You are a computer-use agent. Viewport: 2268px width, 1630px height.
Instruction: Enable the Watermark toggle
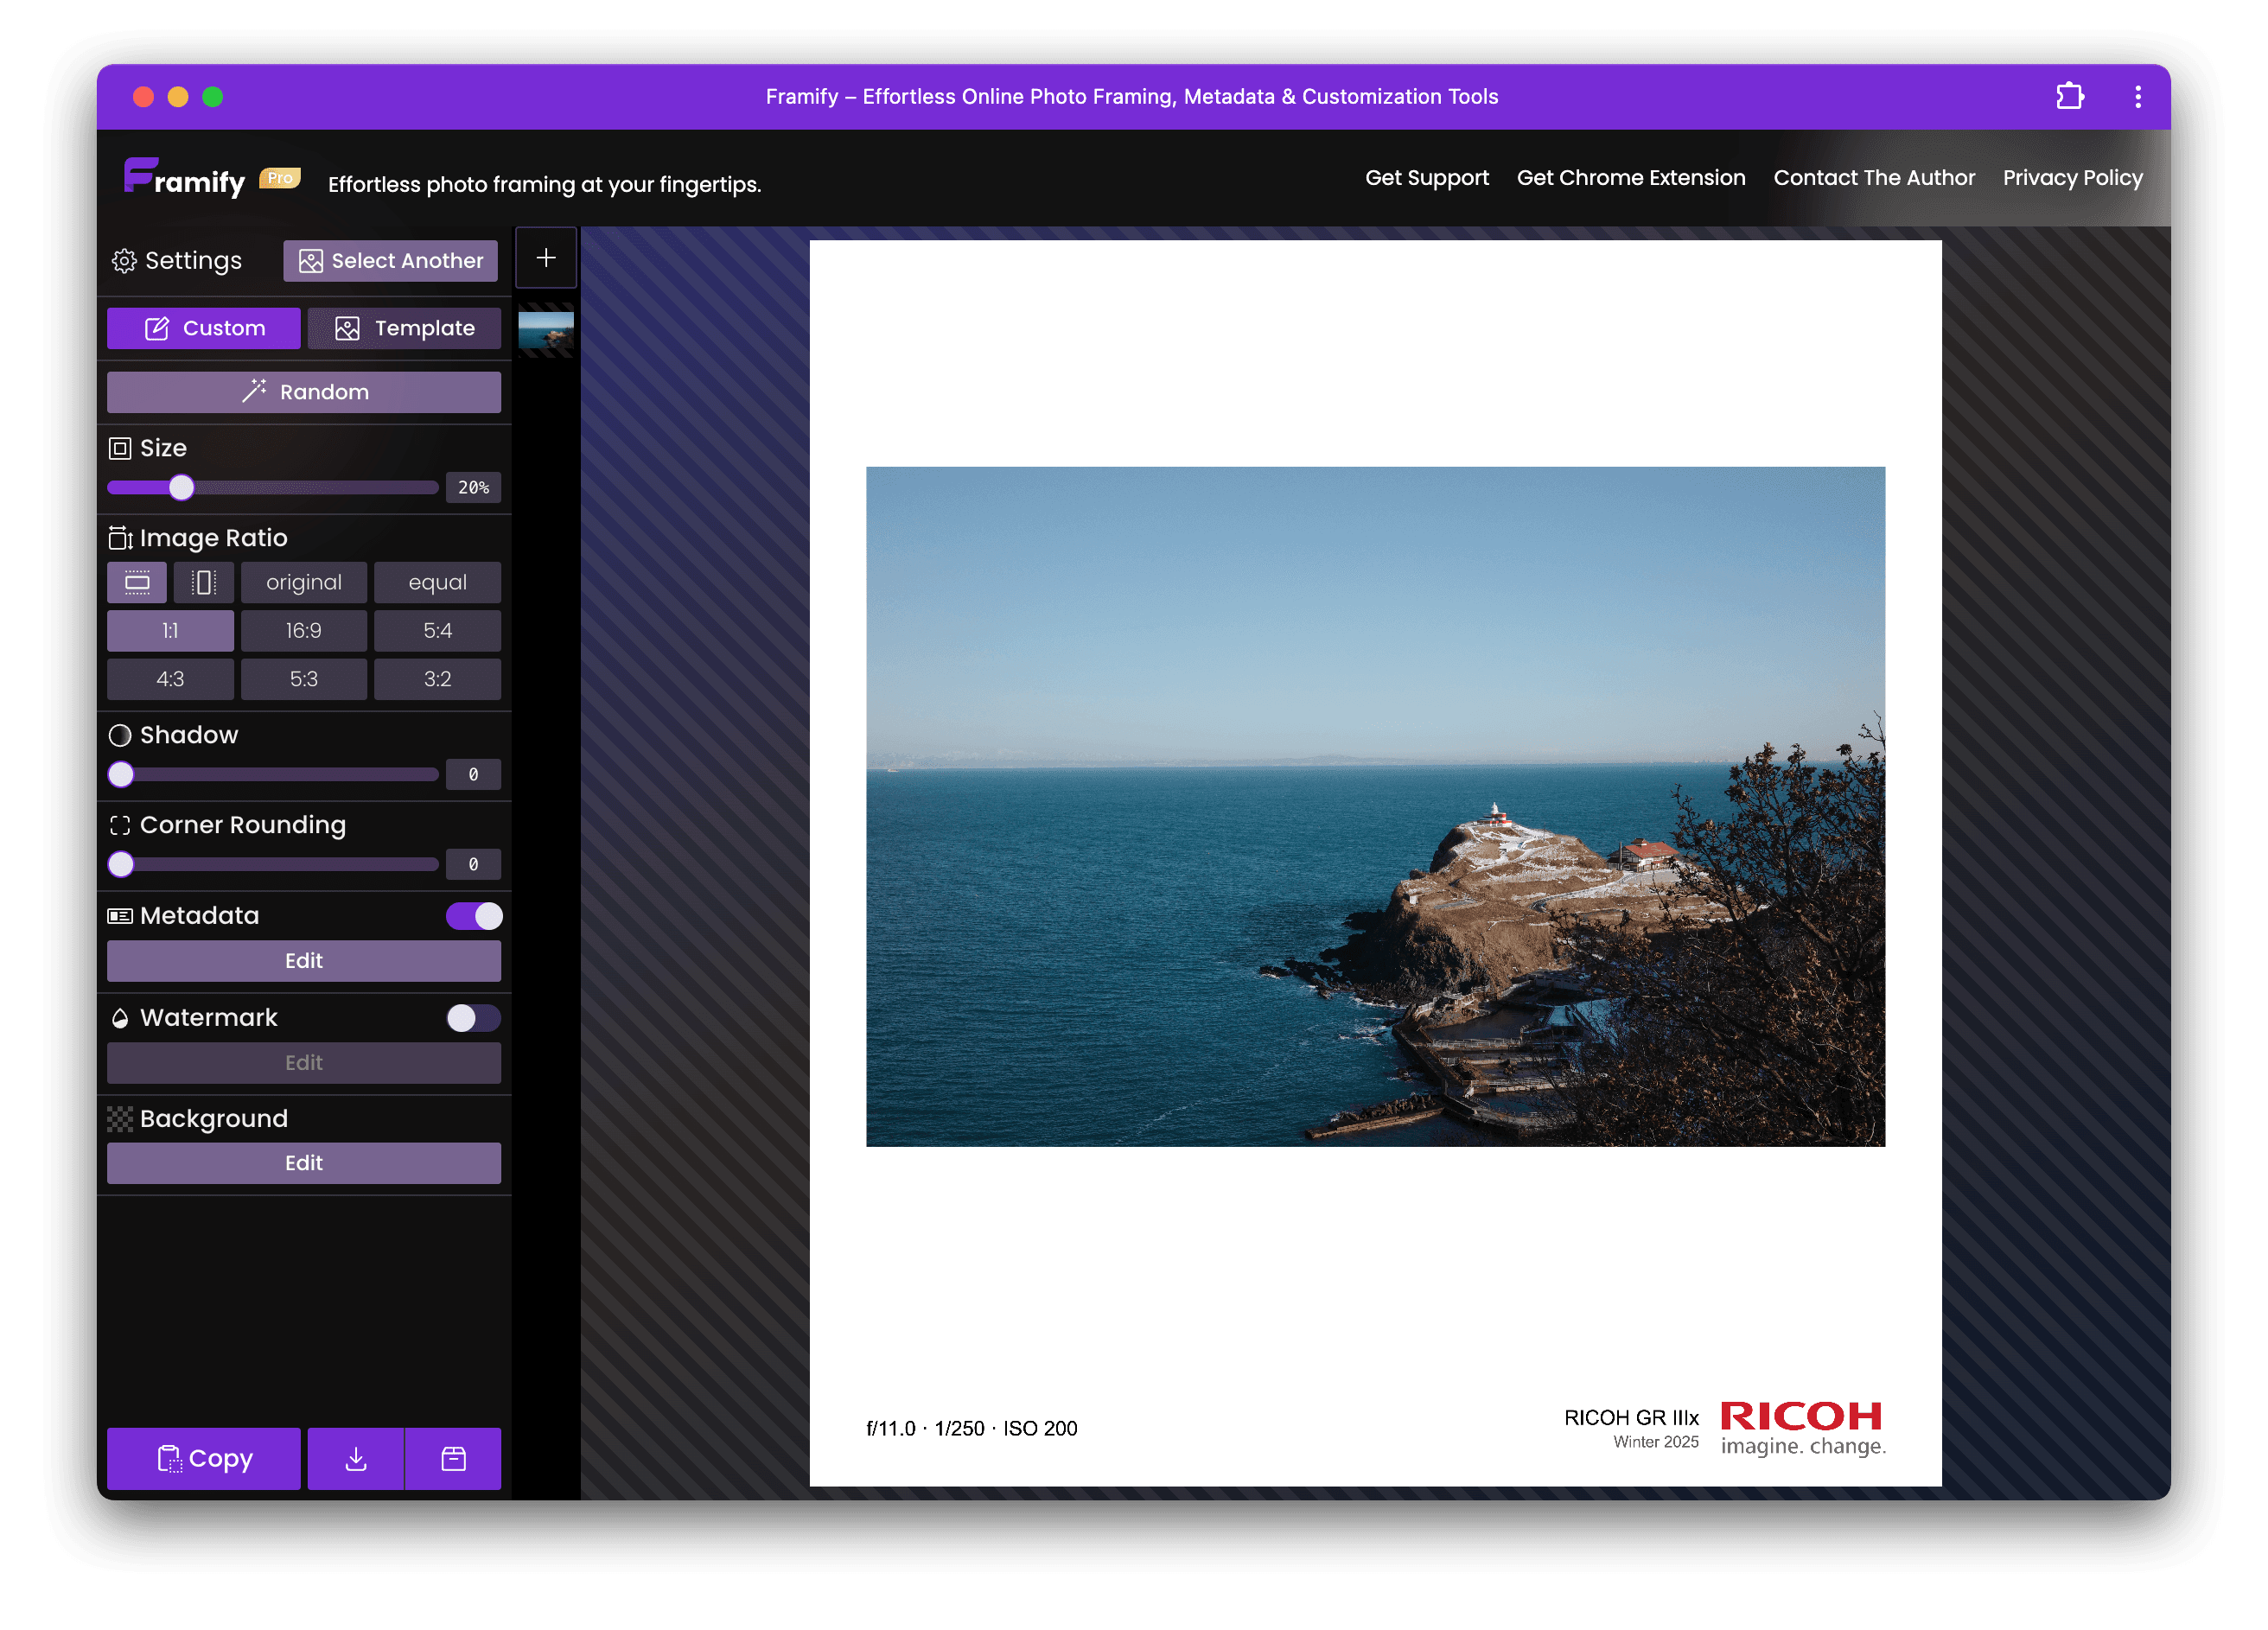click(x=474, y=1018)
